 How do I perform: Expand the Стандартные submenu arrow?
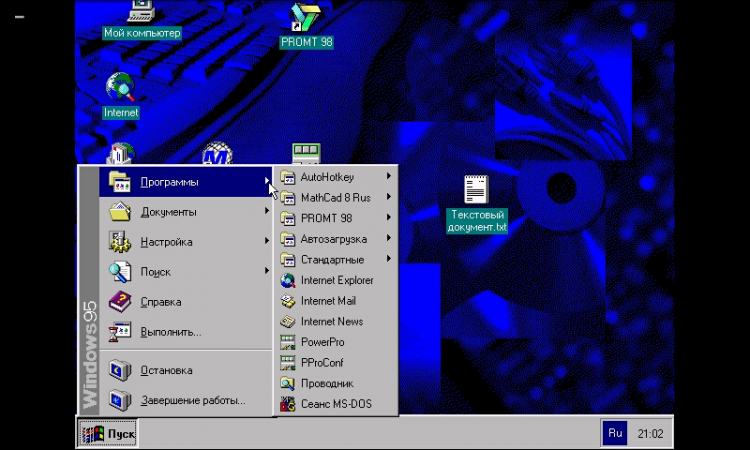[389, 259]
